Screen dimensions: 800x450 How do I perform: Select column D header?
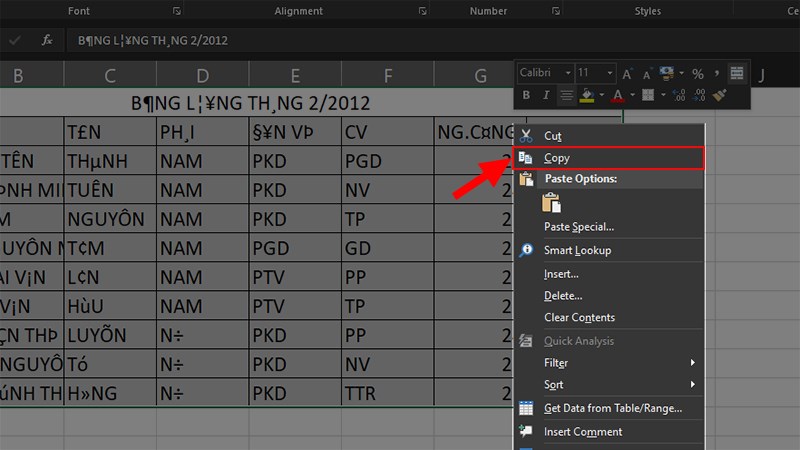pos(203,76)
